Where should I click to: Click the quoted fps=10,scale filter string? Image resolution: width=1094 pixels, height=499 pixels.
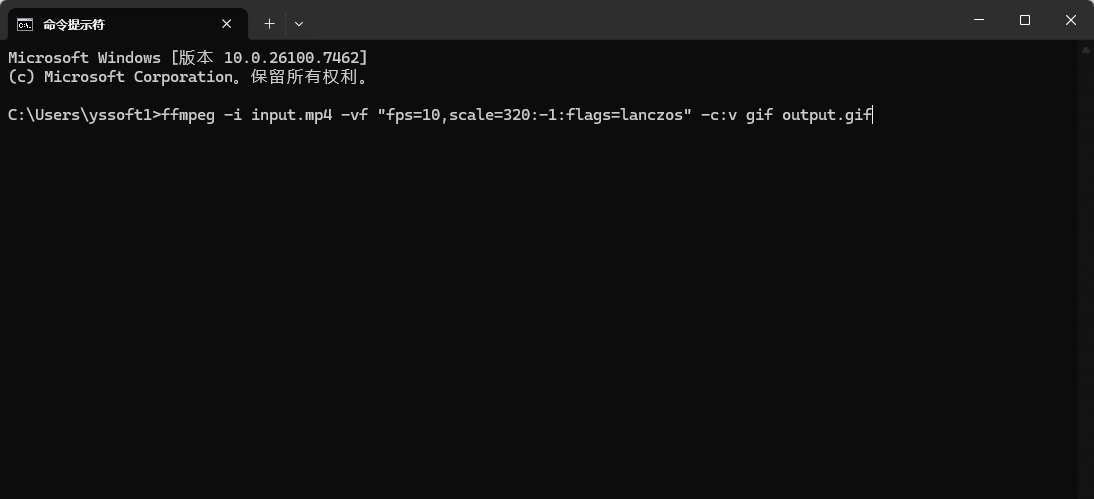click(x=534, y=115)
